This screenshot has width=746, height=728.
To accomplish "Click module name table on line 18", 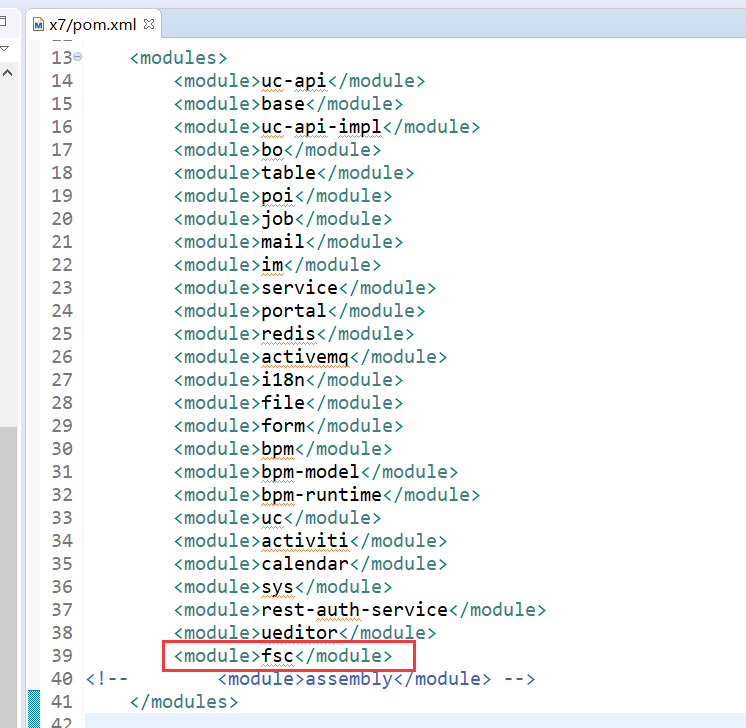I will [288, 173].
